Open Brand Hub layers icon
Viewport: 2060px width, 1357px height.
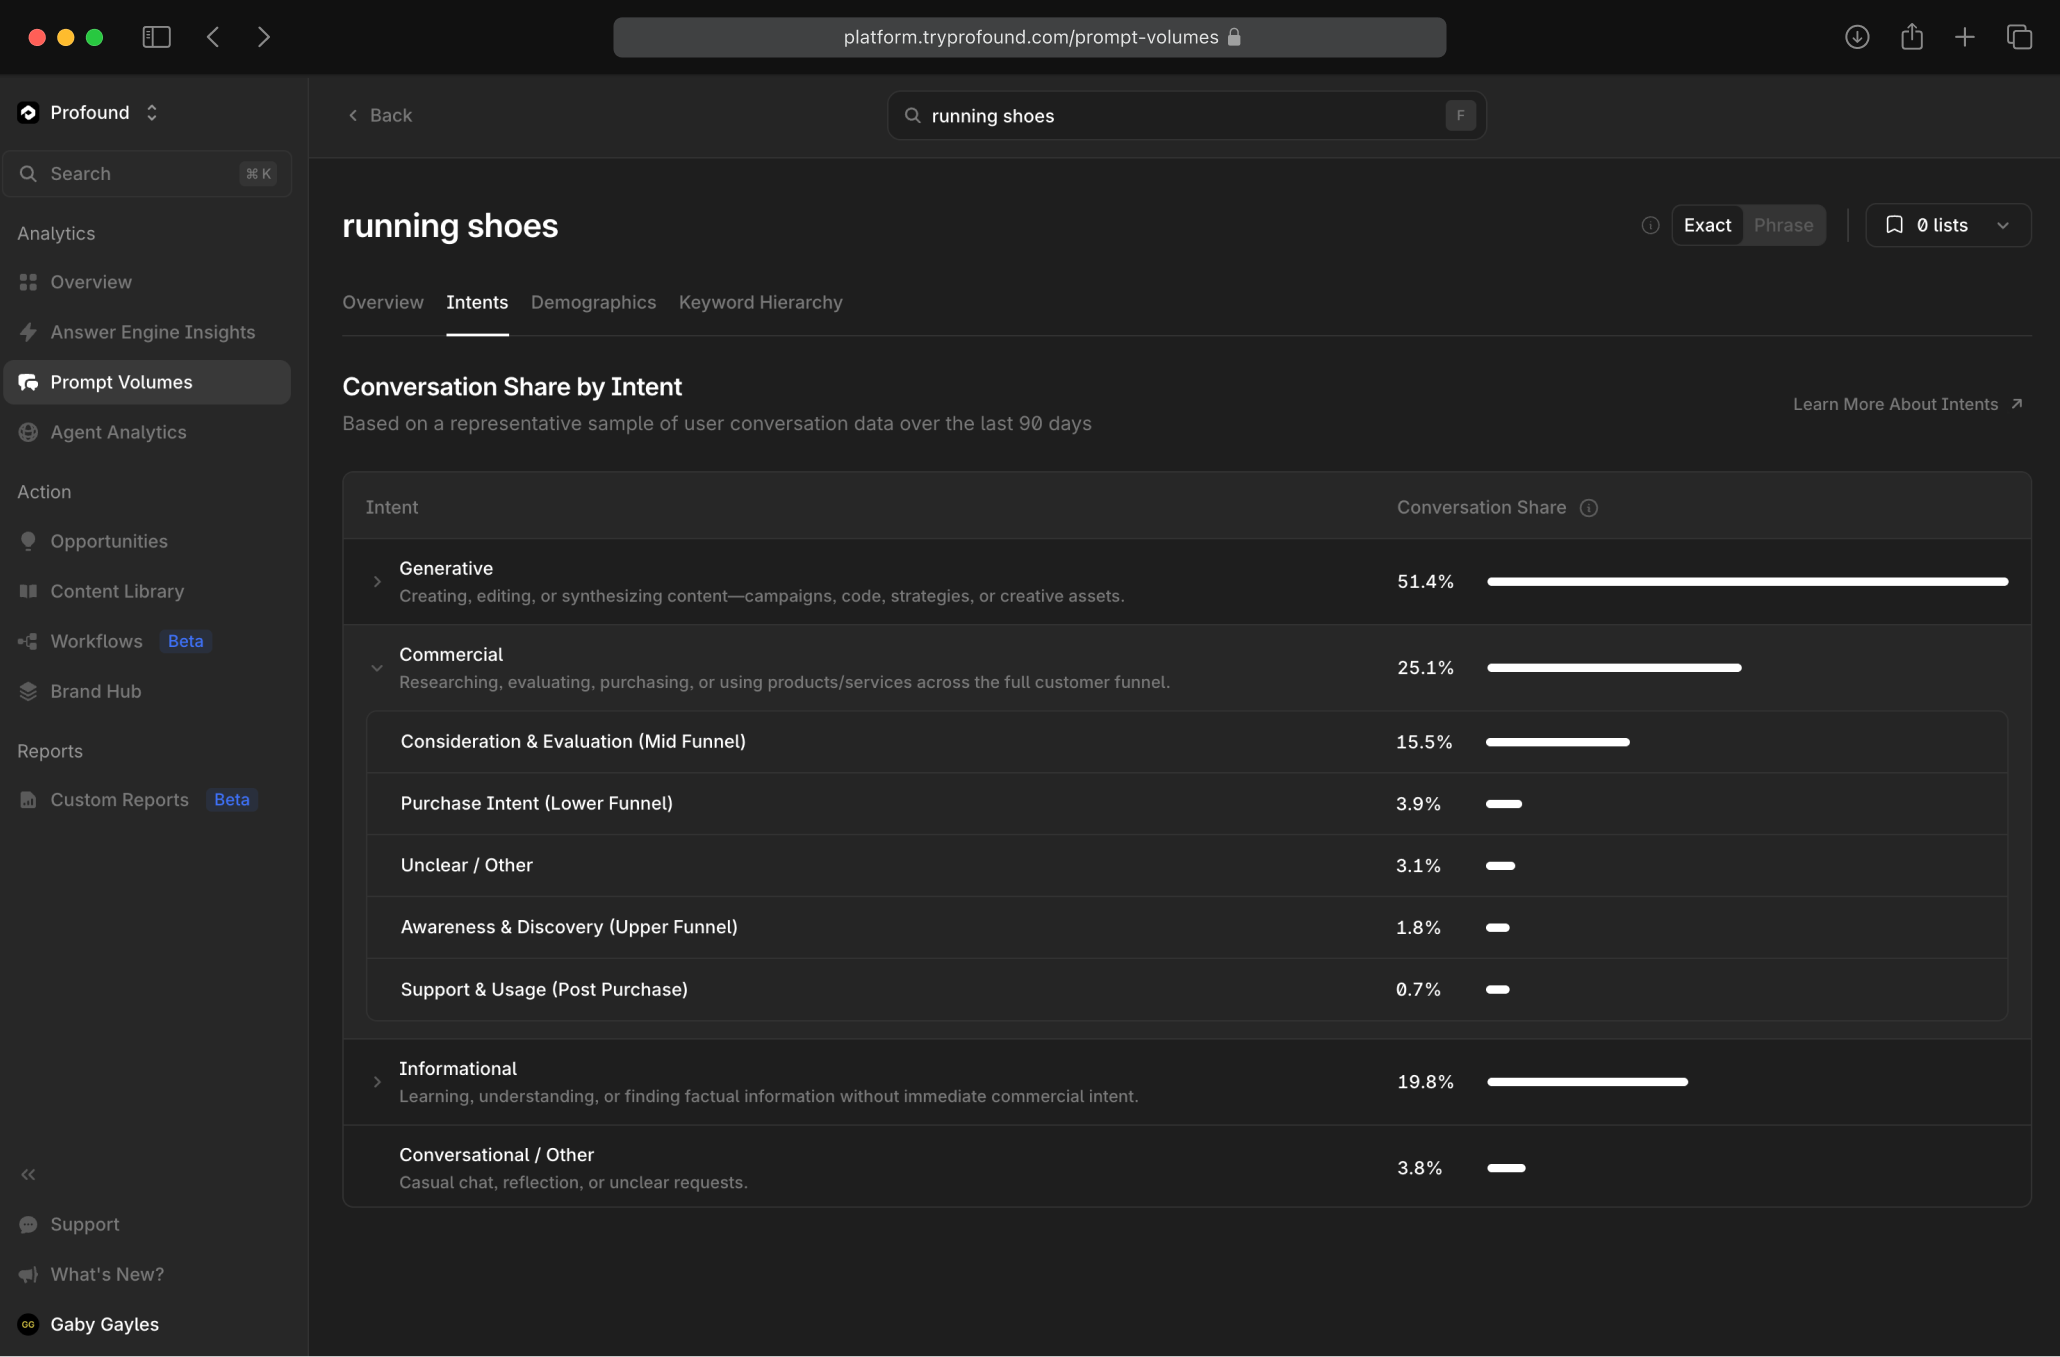pos(28,691)
